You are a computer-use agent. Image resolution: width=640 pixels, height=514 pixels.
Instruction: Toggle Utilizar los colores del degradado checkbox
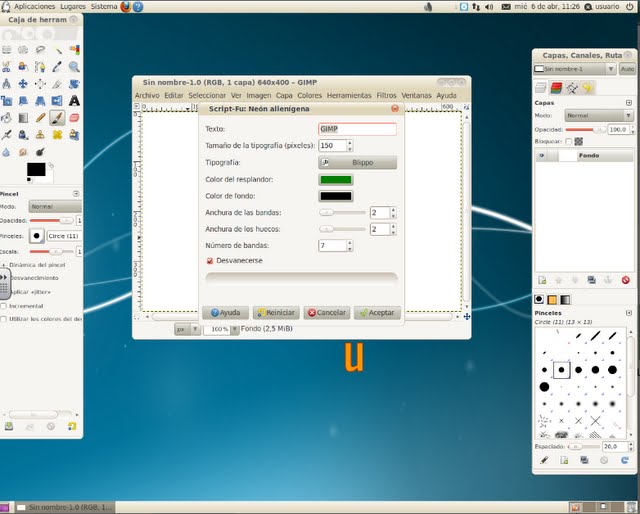[4, 319]
